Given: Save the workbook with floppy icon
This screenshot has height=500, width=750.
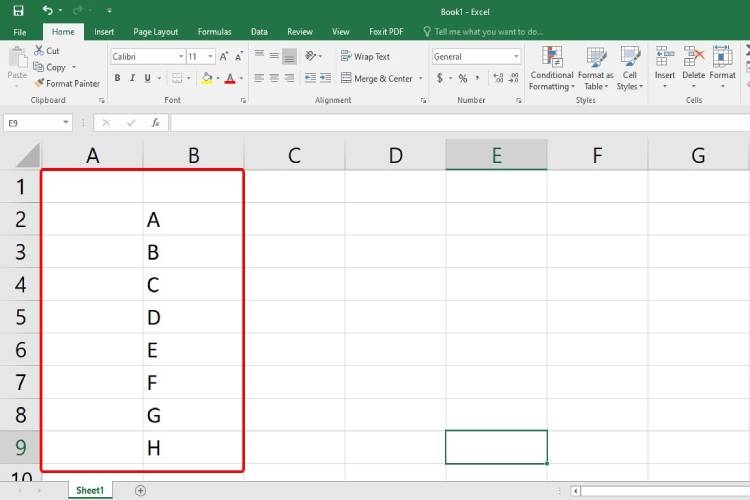Looking at the screenshot, I should point(18,11).
